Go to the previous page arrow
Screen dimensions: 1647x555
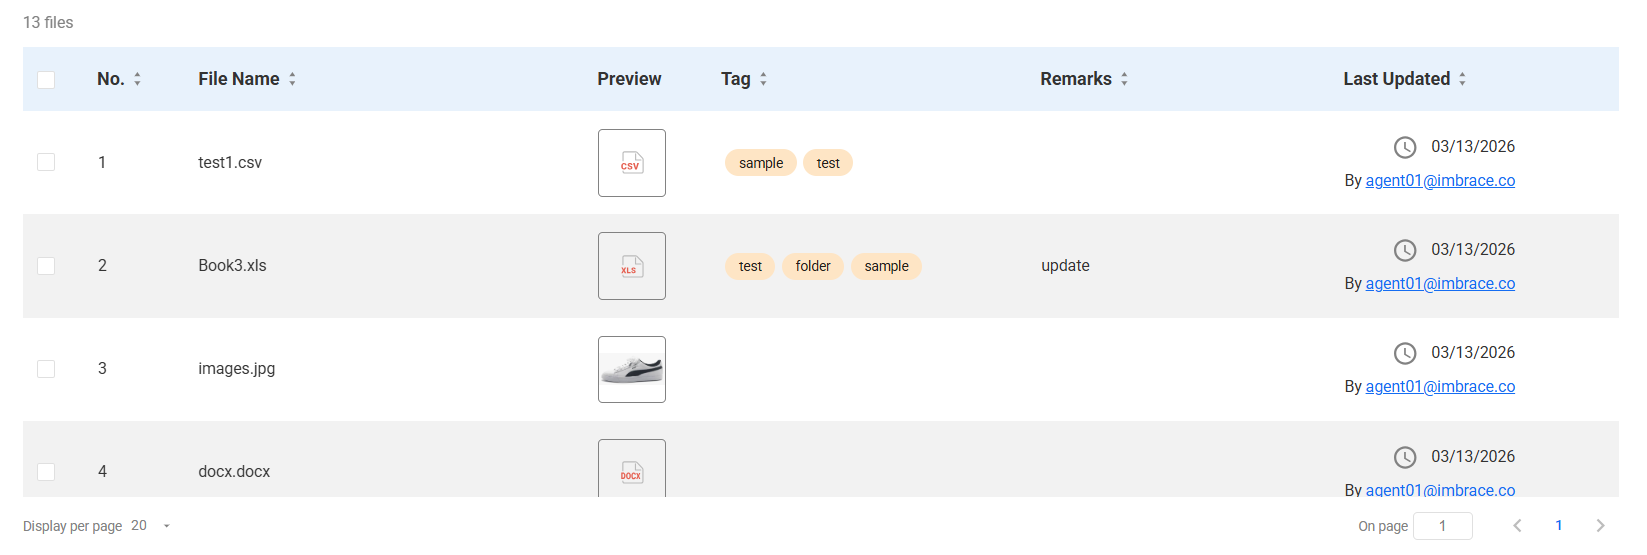point(1517,526)
